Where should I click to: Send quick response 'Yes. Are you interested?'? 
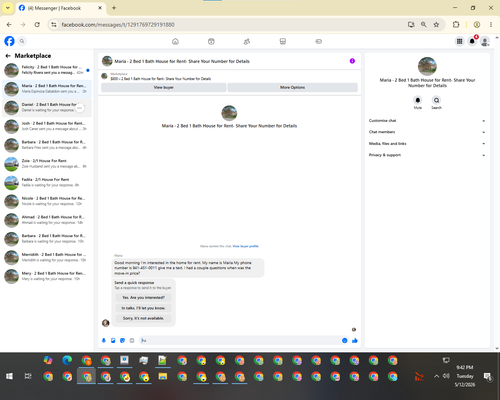click(143, 297)
